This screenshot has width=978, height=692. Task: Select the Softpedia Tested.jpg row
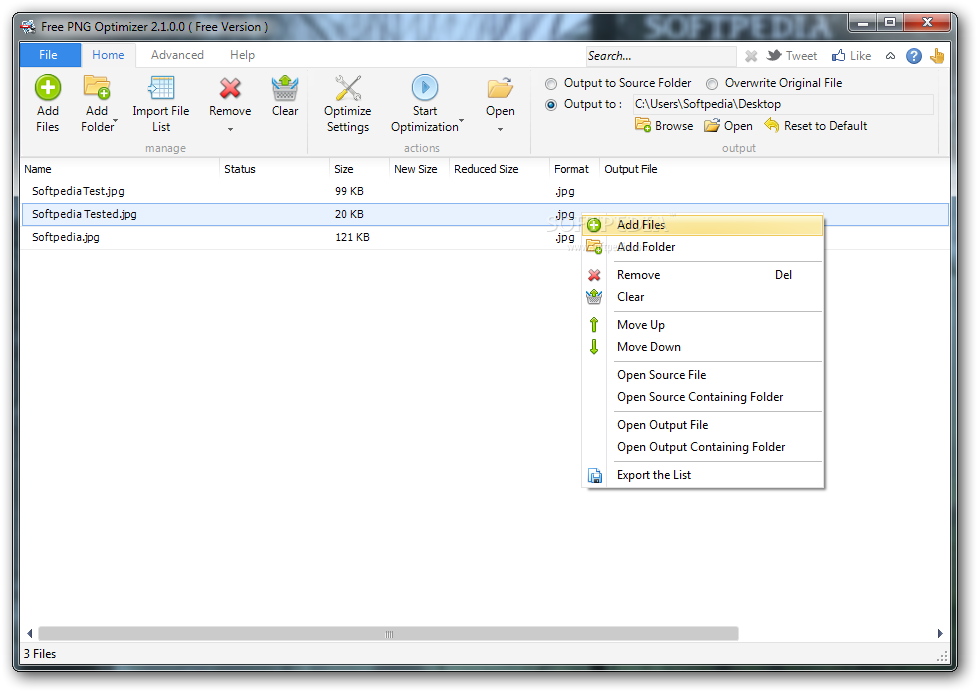coord(485,214)
